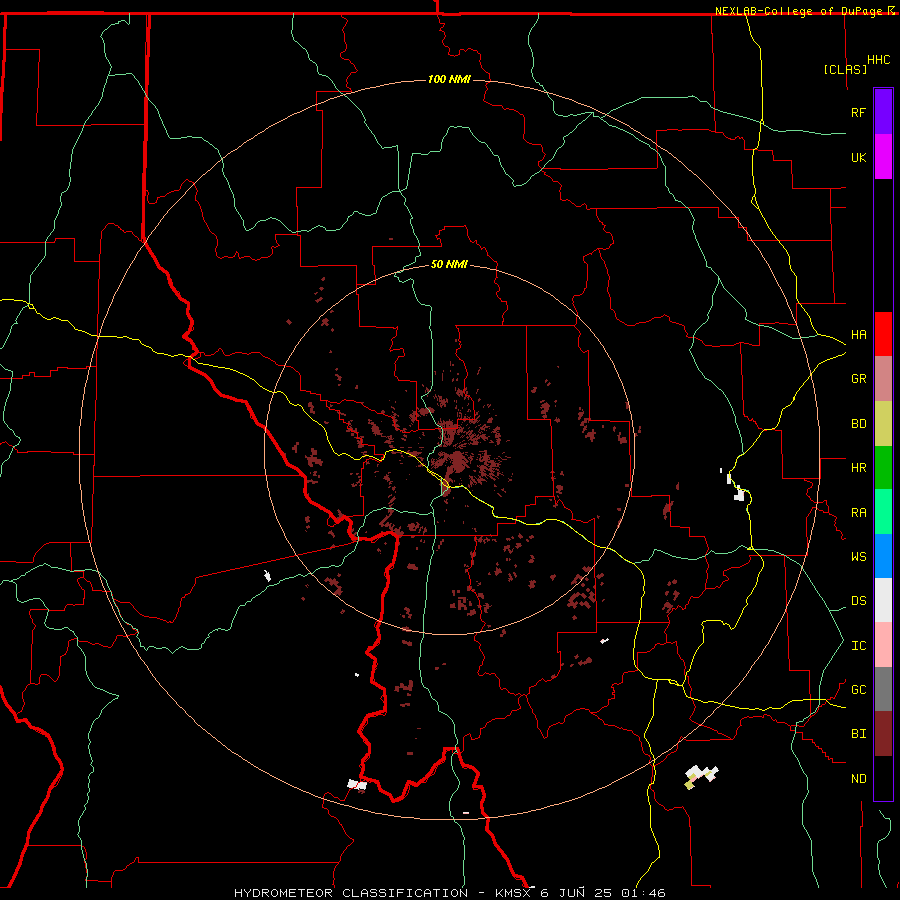This screenshot has width=900, height=900.
Task: Click the green HR heavy rain swatch
Action: click(883, 467)
